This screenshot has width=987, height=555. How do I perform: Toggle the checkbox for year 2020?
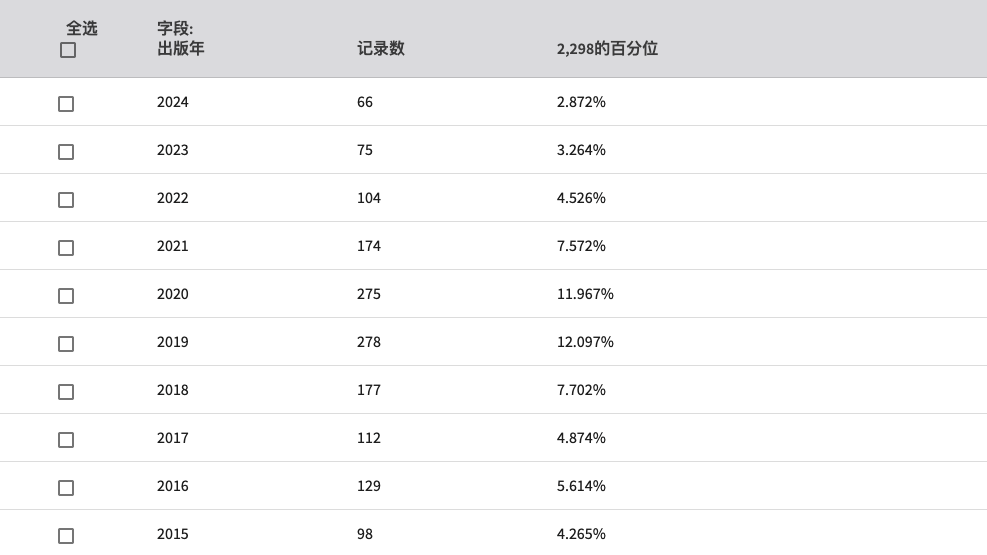click(66, 296)
